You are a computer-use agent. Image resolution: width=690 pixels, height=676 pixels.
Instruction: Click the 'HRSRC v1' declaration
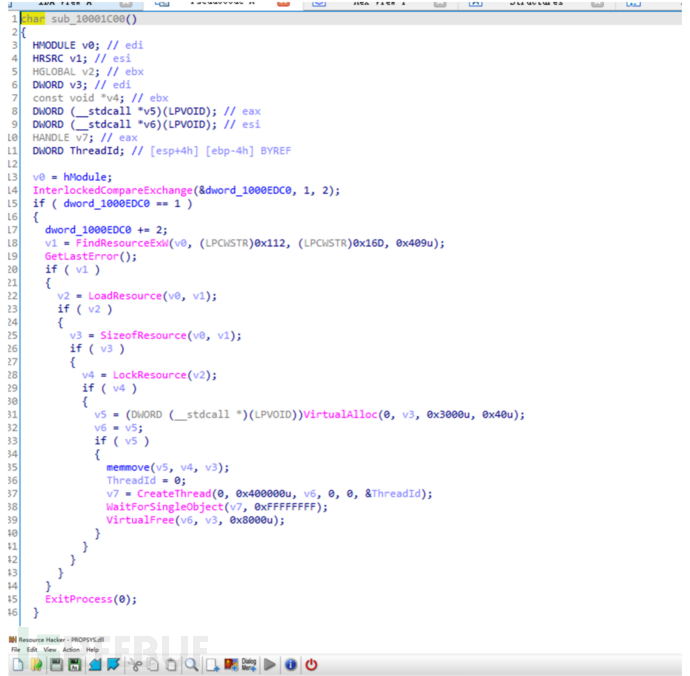pyautogui.click(x=60, y=59)
